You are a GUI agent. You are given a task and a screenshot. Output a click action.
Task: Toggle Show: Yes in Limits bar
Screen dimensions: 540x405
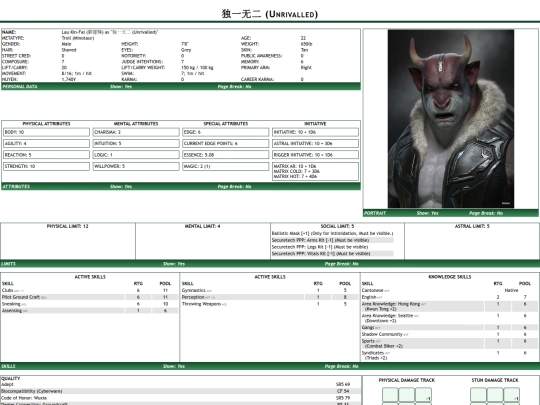point(174,264)
